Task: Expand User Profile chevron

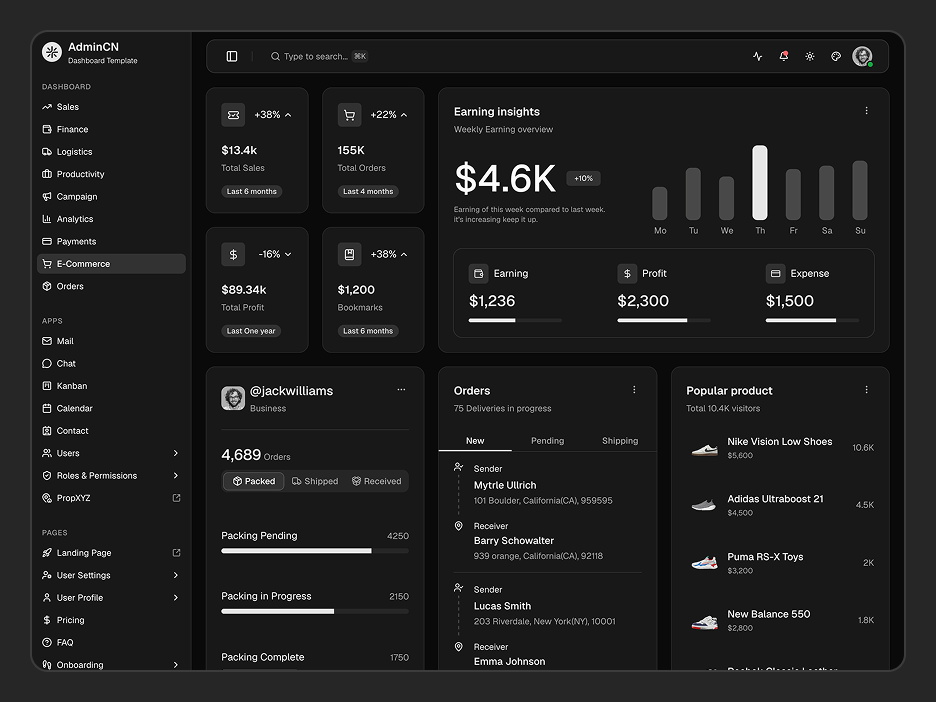Action: click(176, 598)
